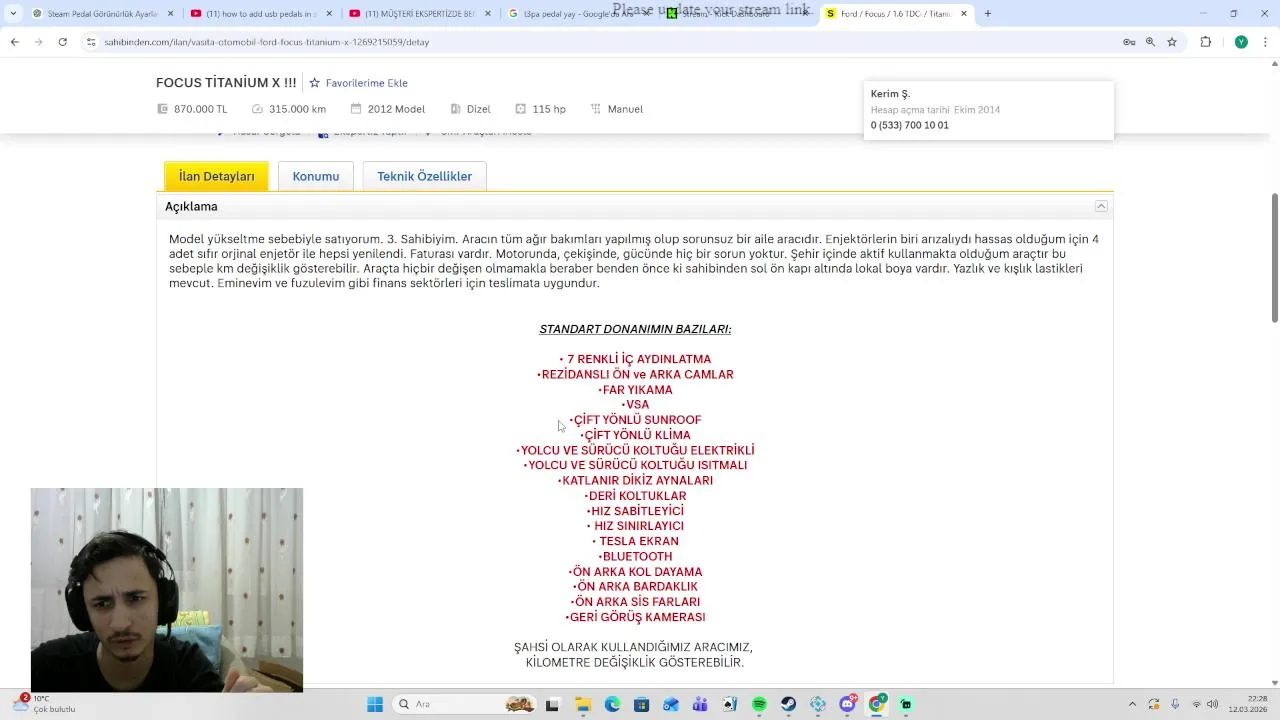1280x720 pixels.
Task: Open Spotify from taskbar
Action: pos(759,704)
